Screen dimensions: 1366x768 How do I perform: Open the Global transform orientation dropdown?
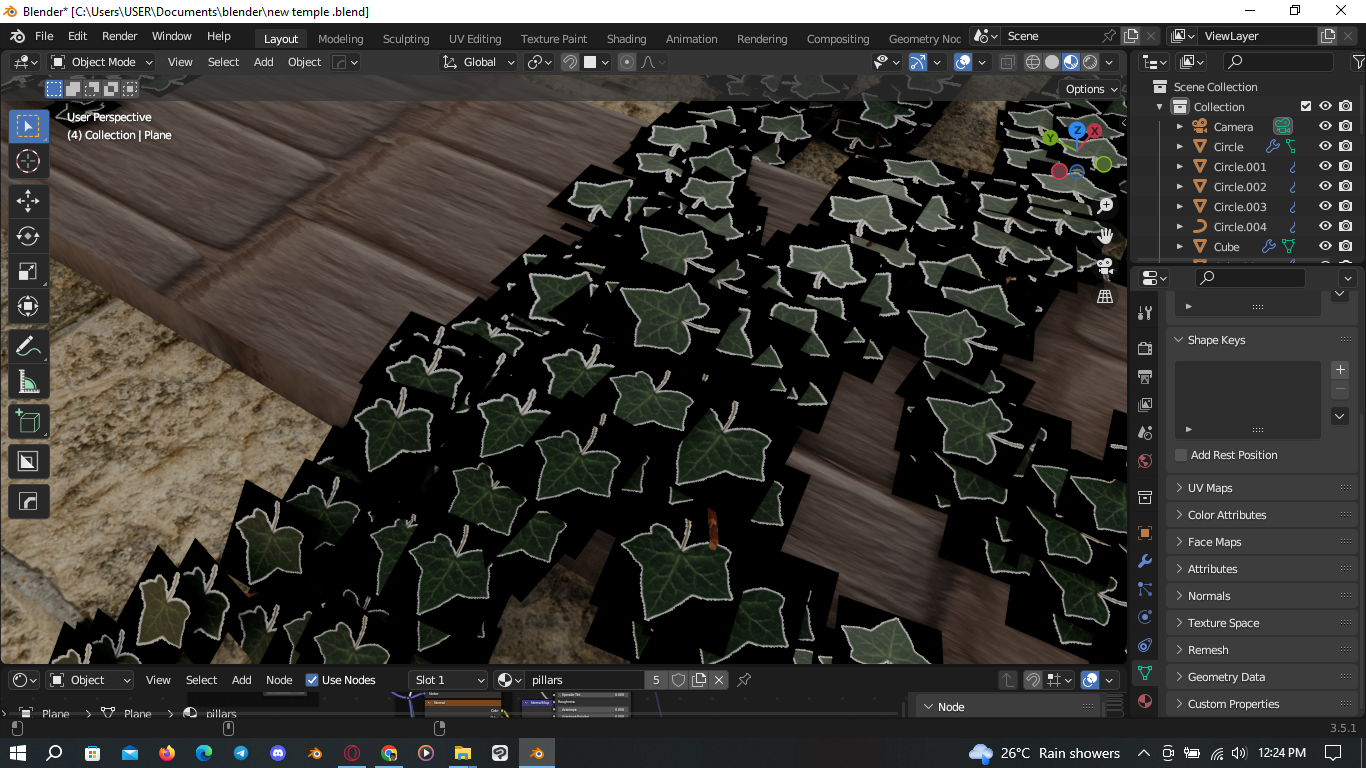click(x=479, y=62)
